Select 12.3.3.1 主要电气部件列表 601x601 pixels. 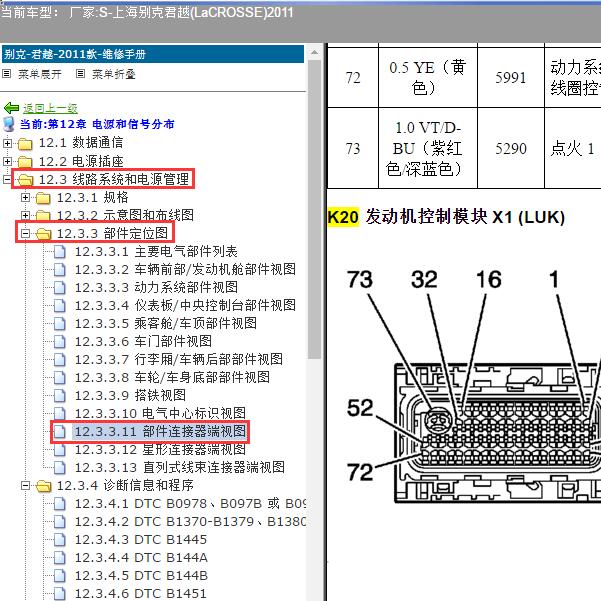[x=156, y=251]
